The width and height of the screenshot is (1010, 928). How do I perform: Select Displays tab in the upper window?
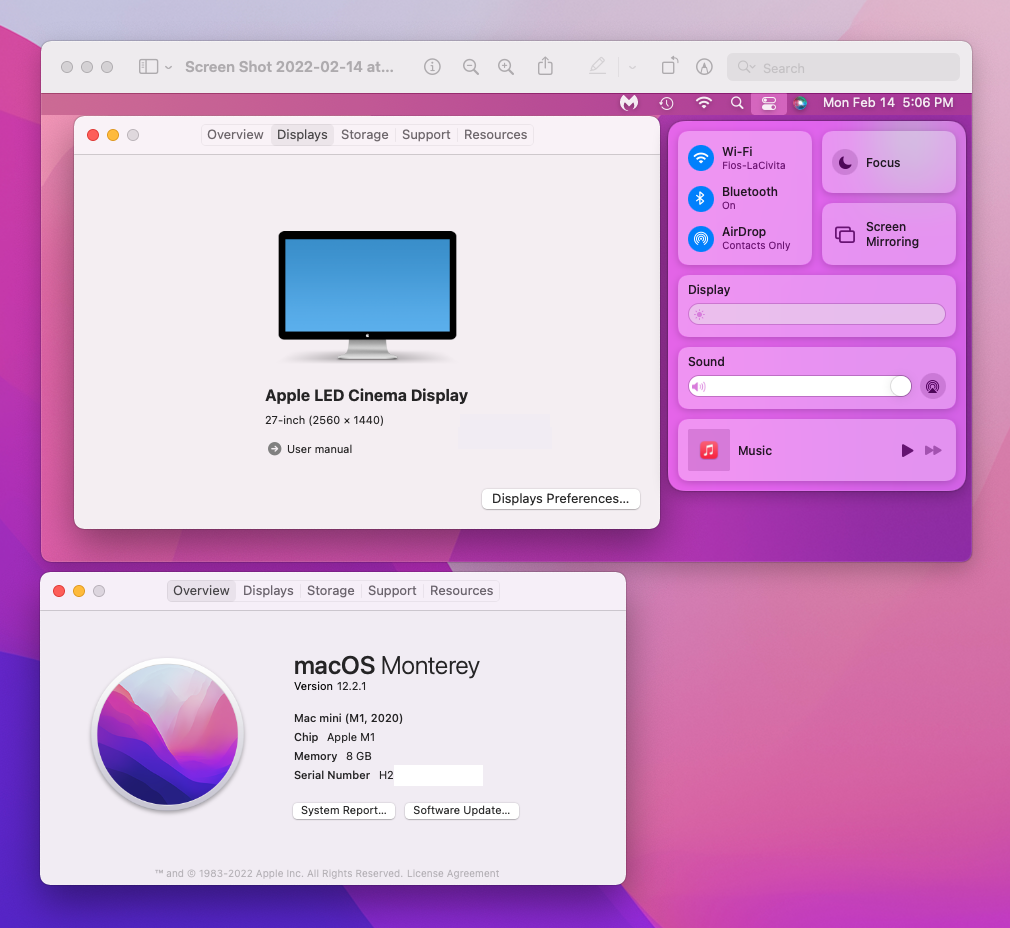coord(302,135)
